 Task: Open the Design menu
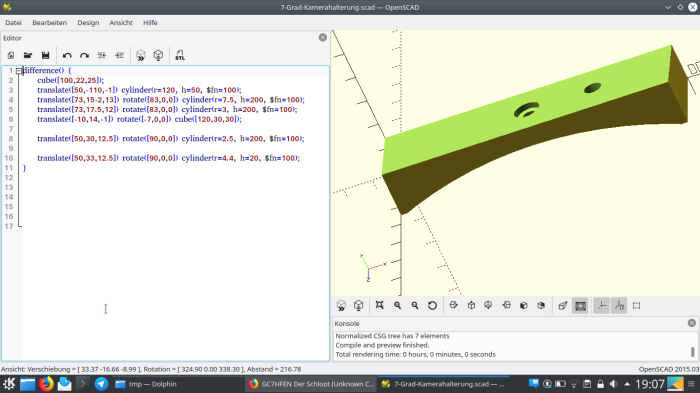pos(88,23)
